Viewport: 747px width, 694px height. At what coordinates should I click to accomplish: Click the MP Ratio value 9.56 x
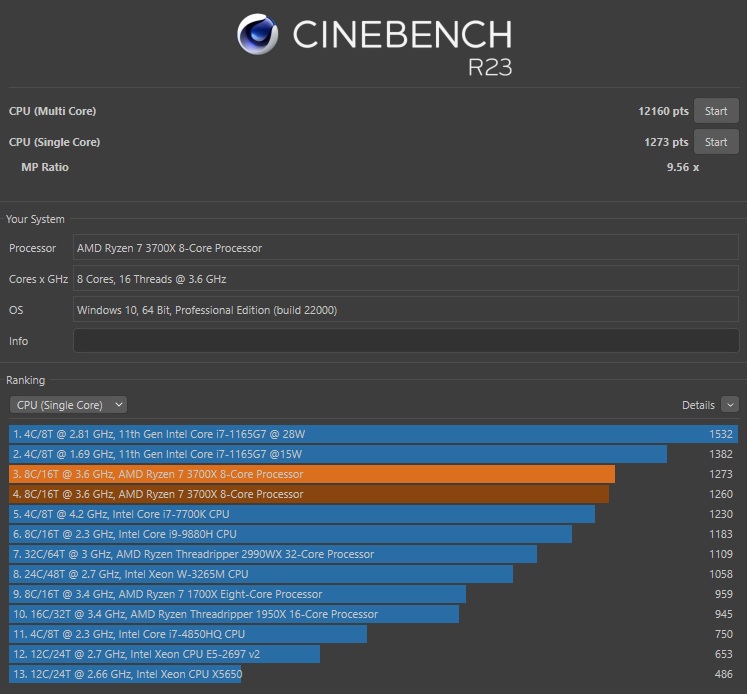coord(683,167)
